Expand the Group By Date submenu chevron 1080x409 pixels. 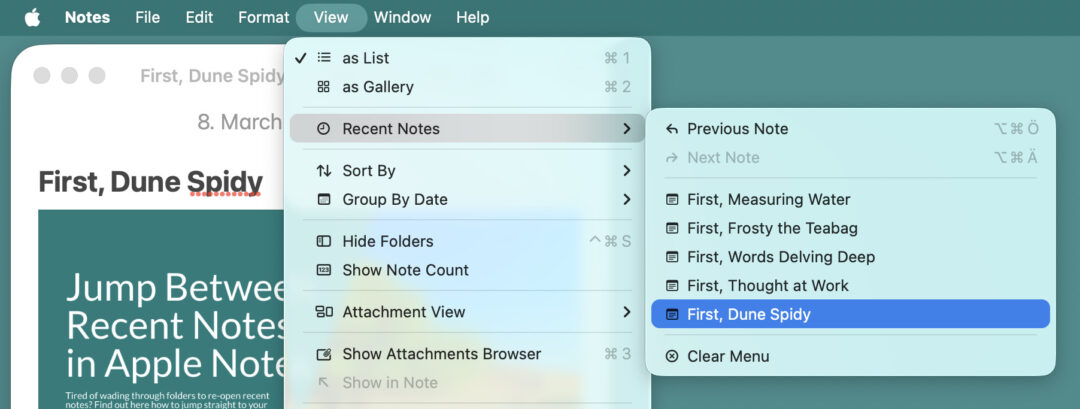[x=626, y=200]
